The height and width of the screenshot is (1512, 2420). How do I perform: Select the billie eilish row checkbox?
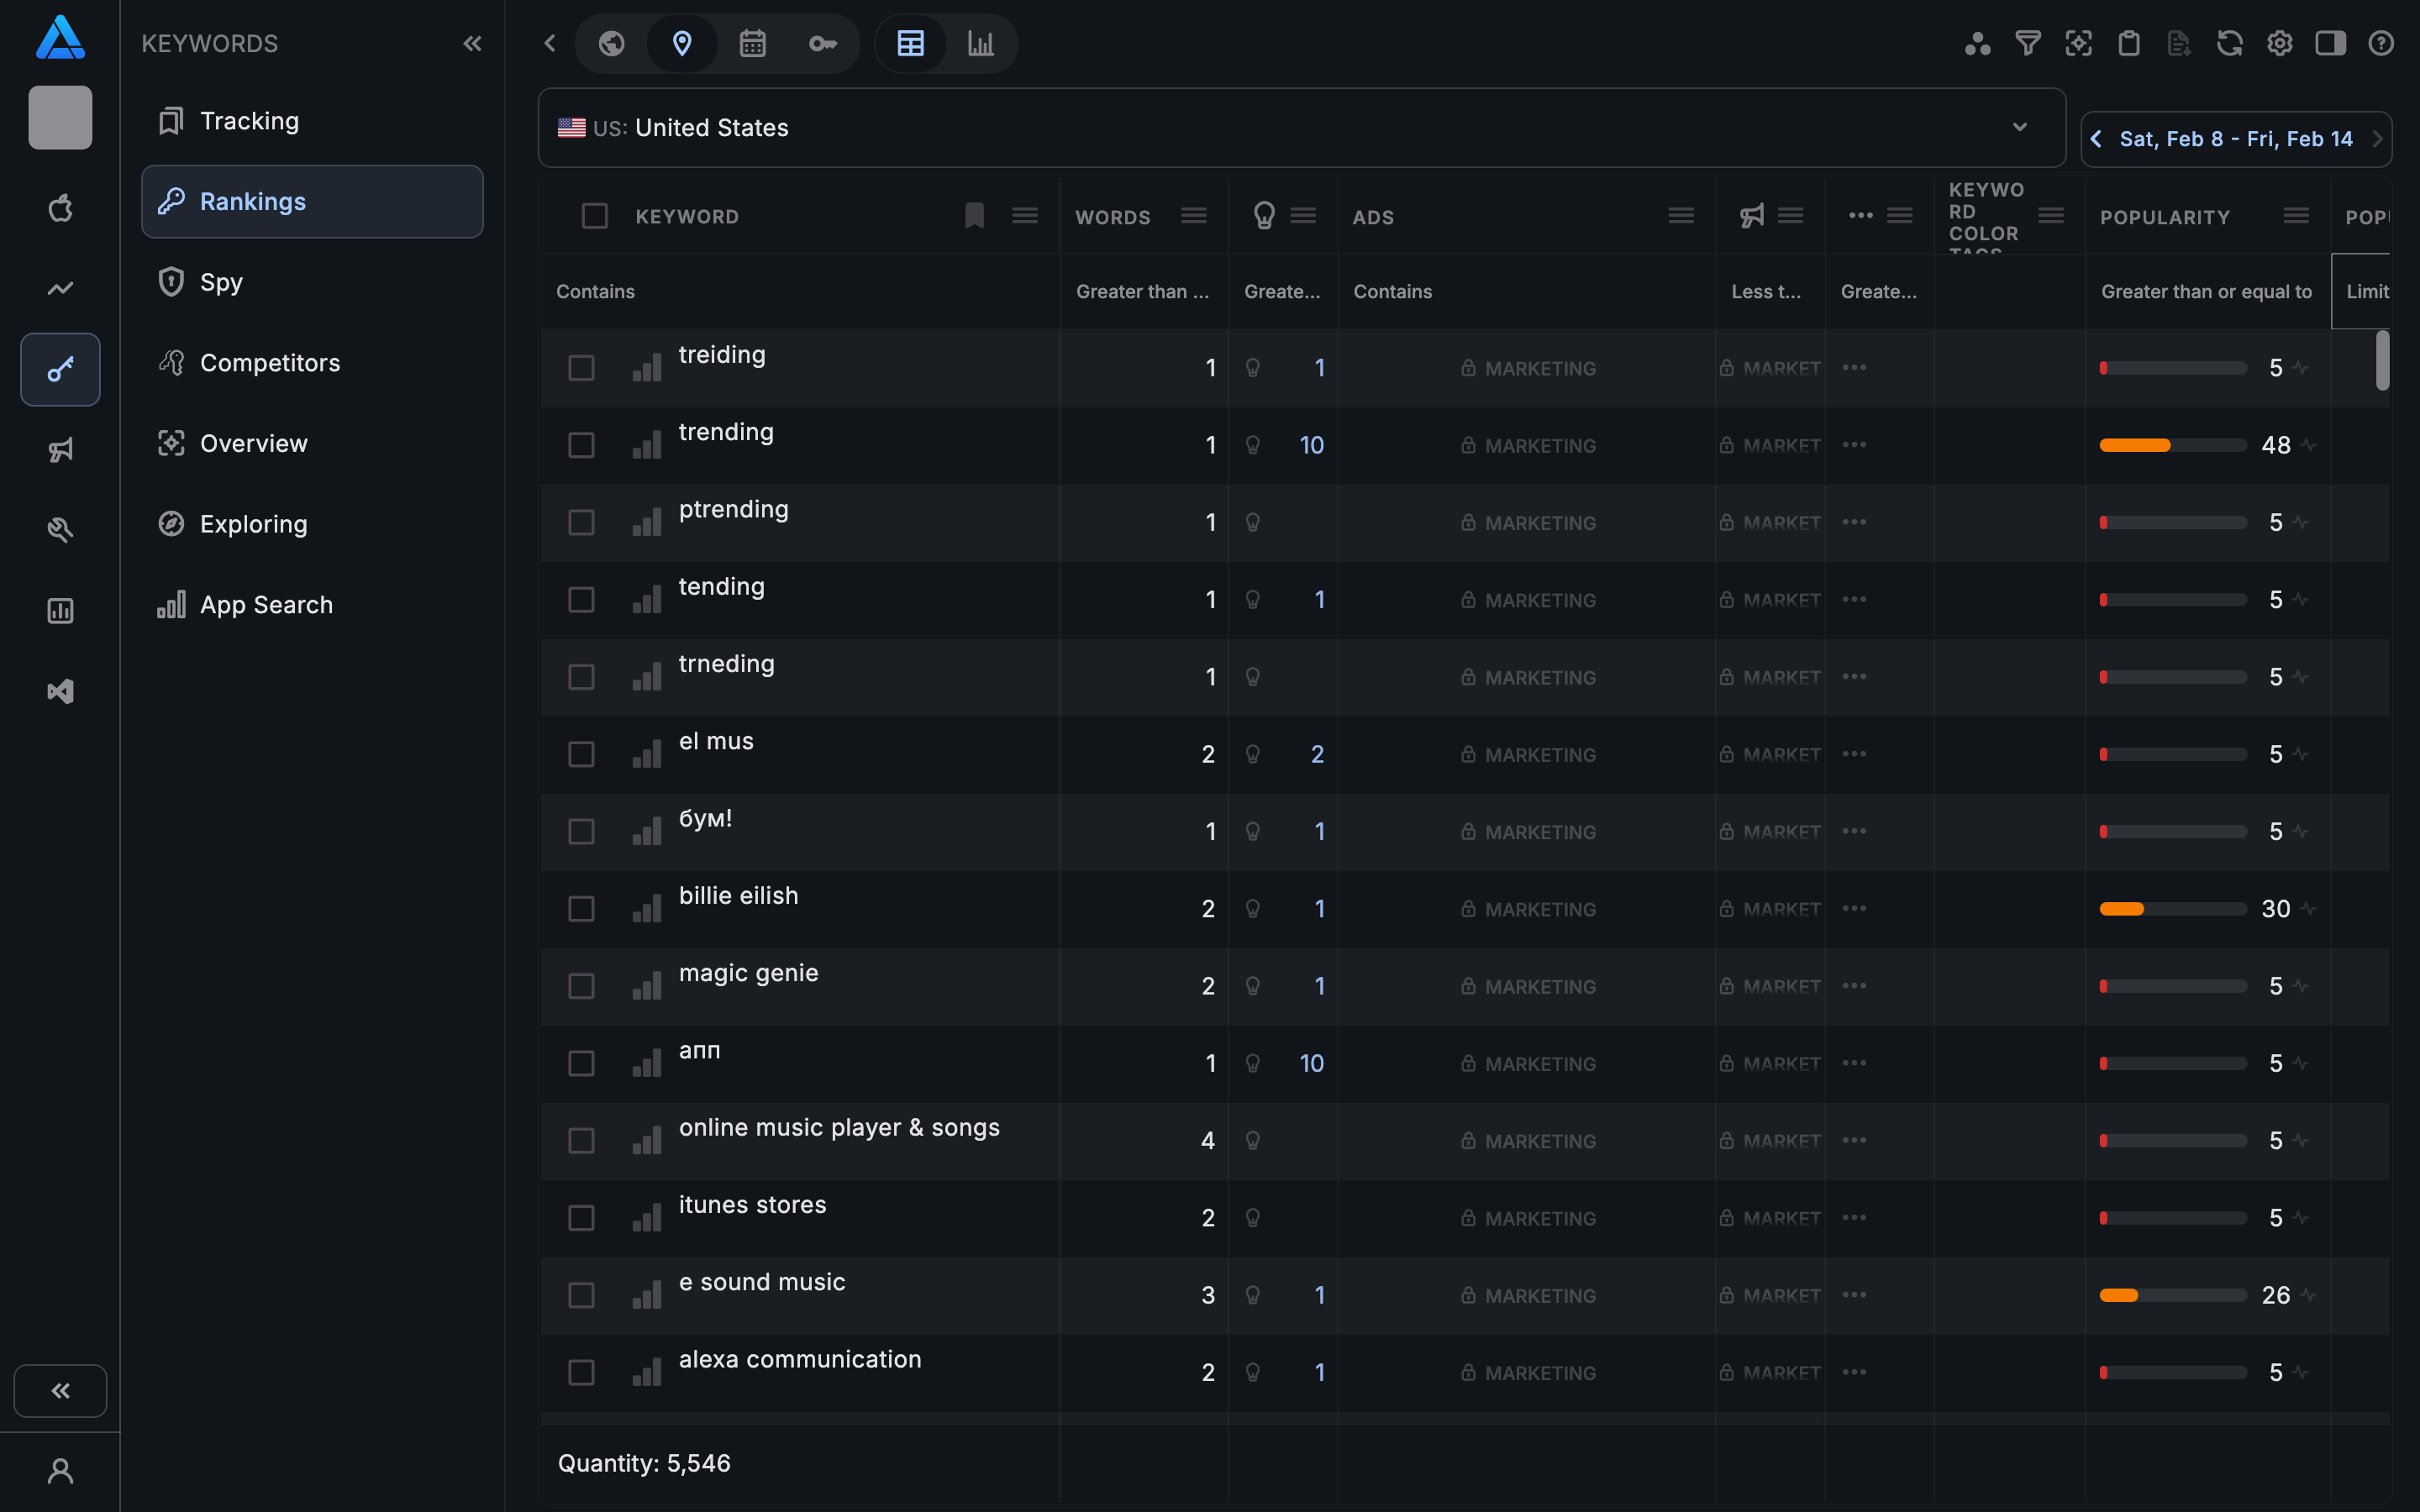[581, 909]
